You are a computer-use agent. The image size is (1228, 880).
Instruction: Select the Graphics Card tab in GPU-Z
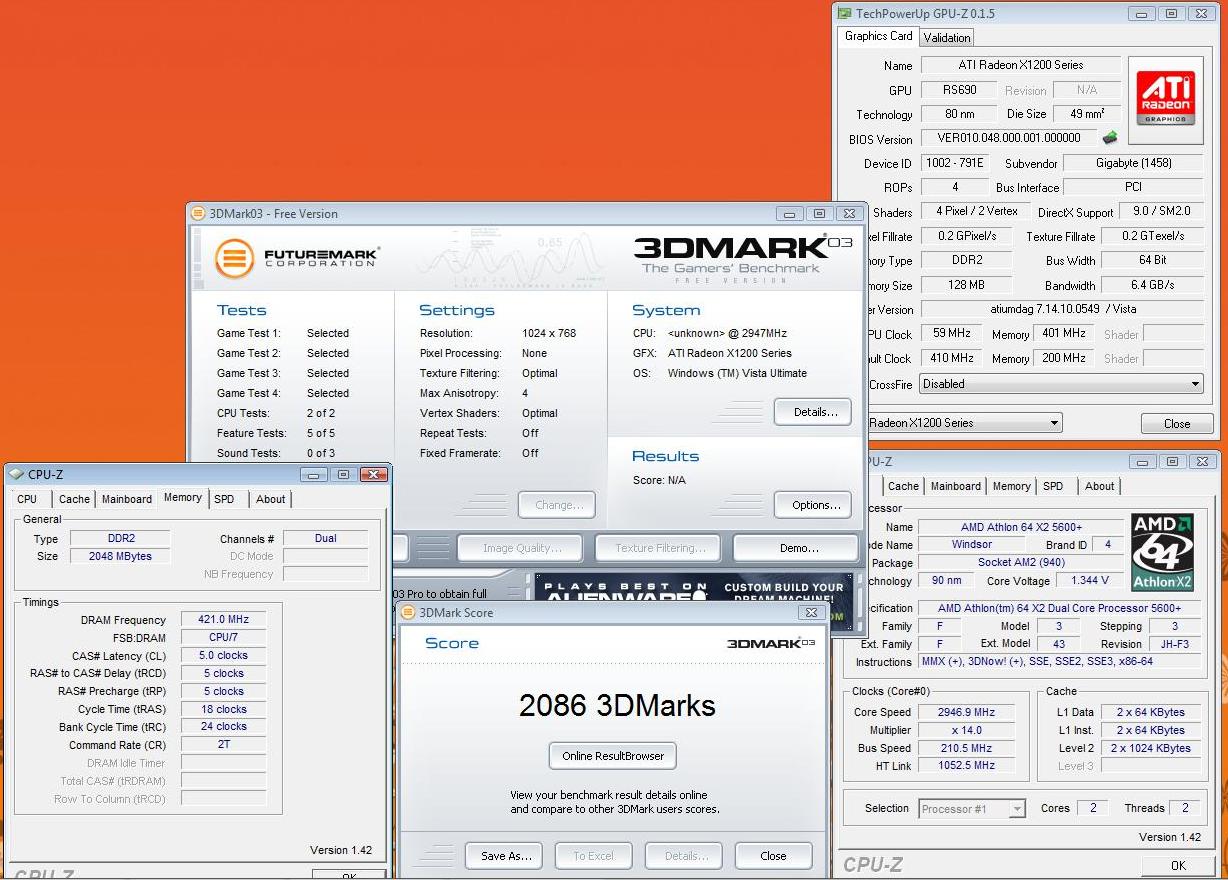tap(878, 36)
